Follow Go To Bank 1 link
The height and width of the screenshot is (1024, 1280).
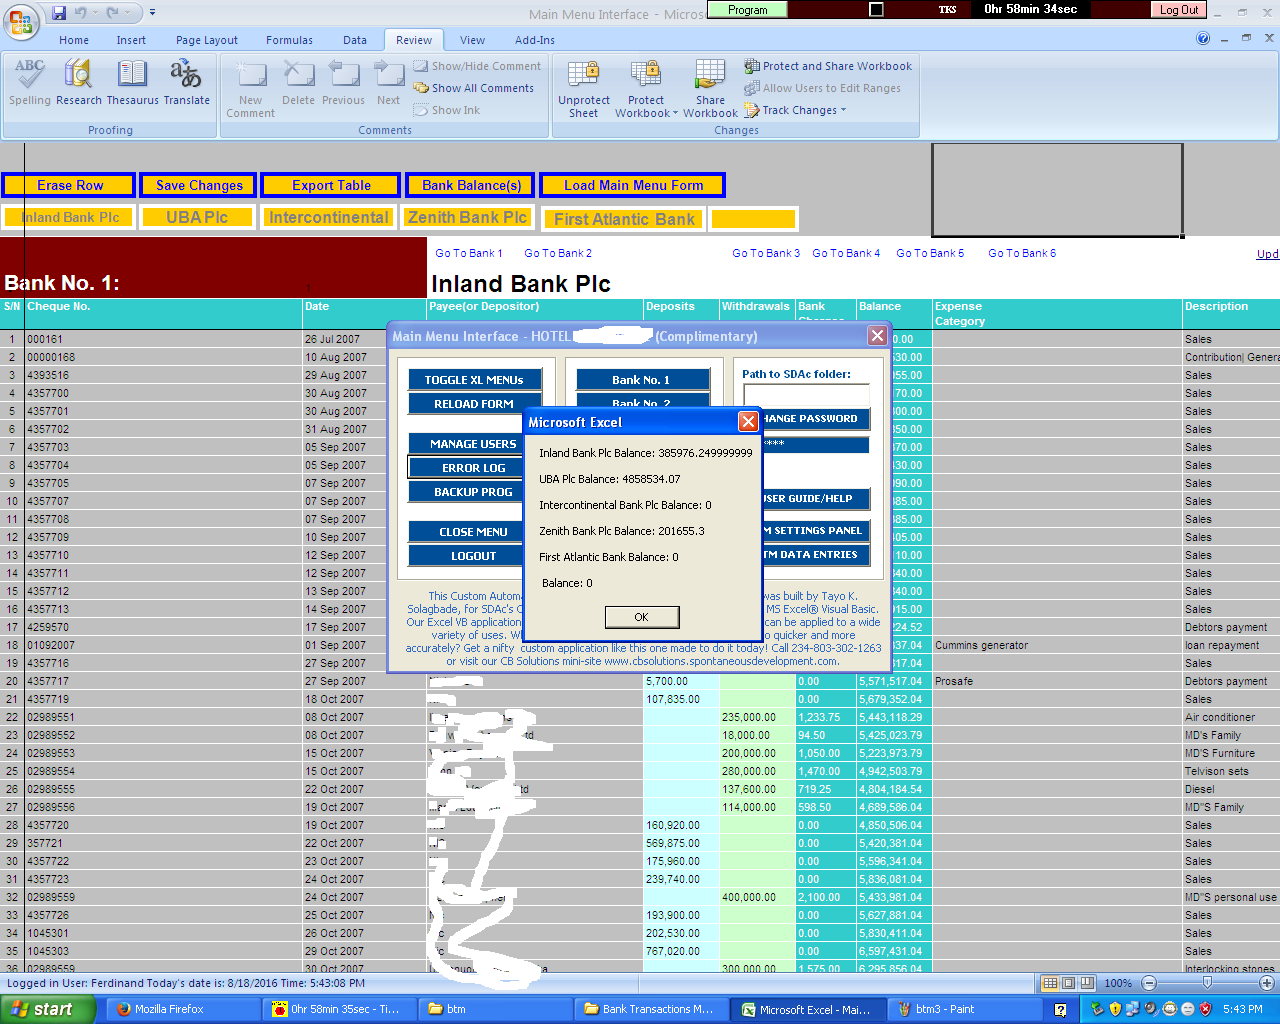click(x=469, y=253)
